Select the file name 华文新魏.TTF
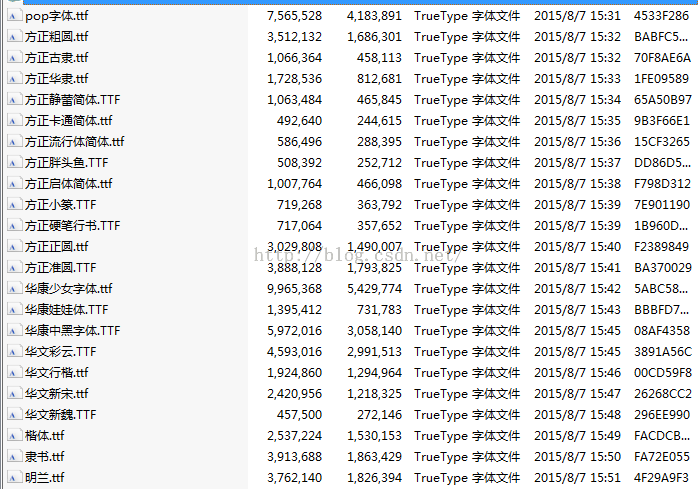Viewport: 700px width, 489px height. [x=61, y=414]
